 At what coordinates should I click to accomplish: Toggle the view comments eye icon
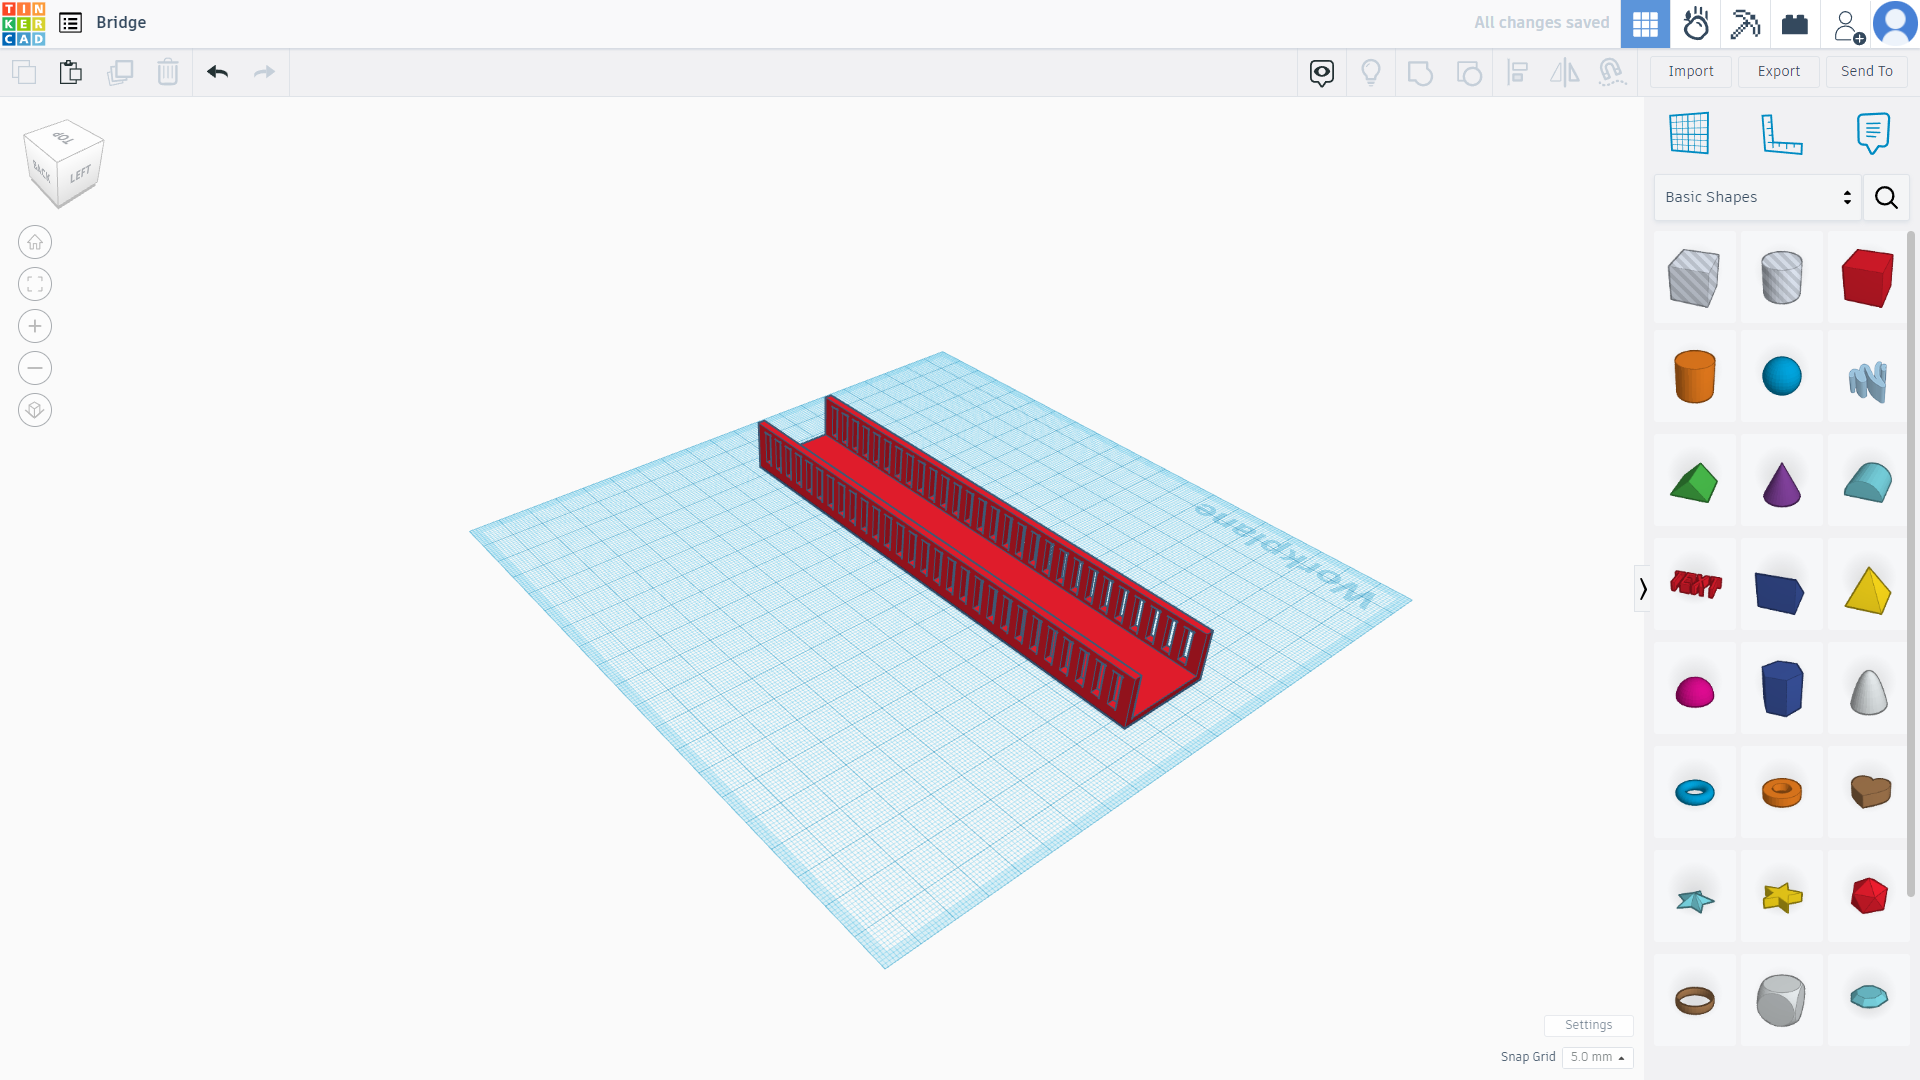tap(1322, 72)
